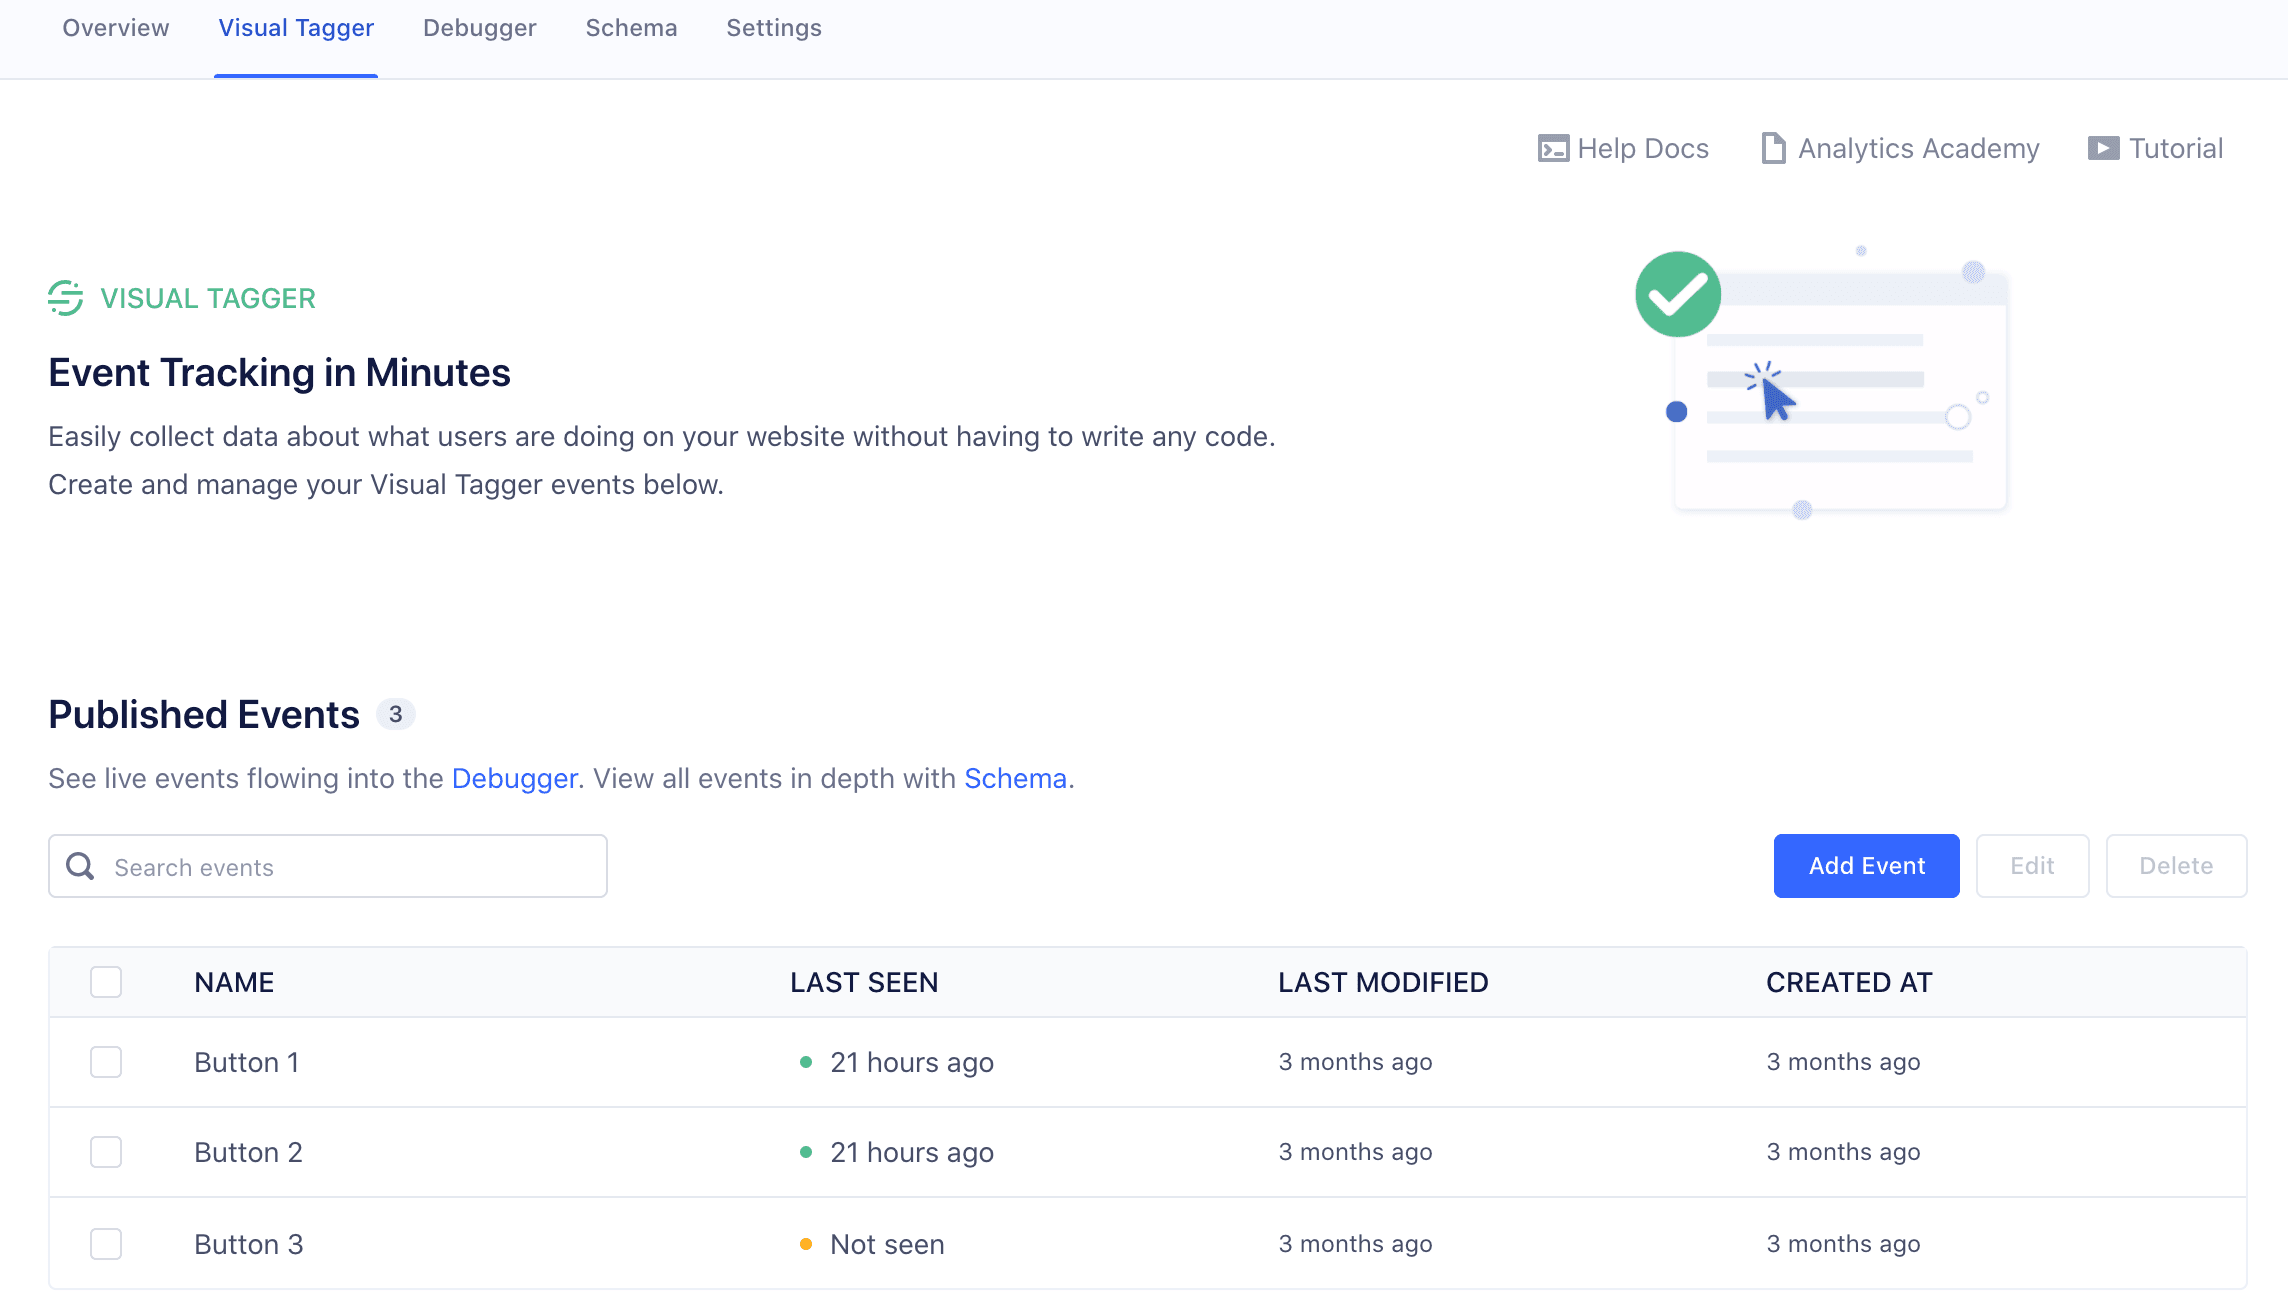Check the Button 3 row checkbox
This screenshot has width=2288, height=1316.
click(105, 1244)
